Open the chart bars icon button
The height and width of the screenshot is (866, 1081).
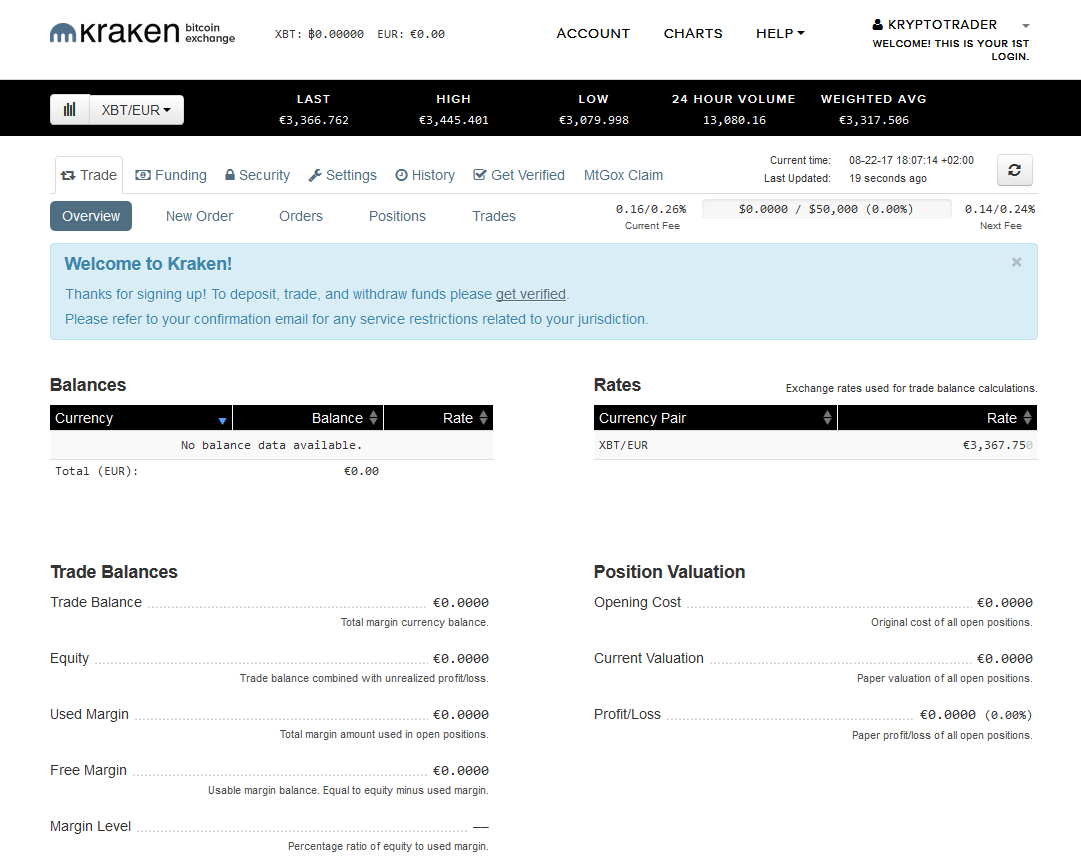(x=70, y=110)
